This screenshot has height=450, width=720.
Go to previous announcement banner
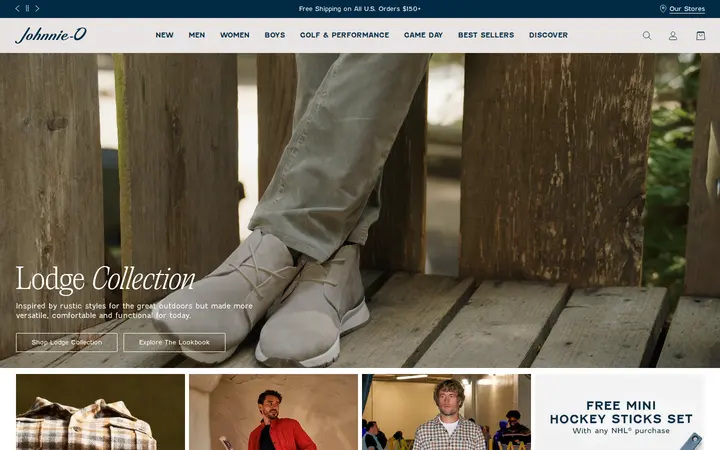point(17,8)
